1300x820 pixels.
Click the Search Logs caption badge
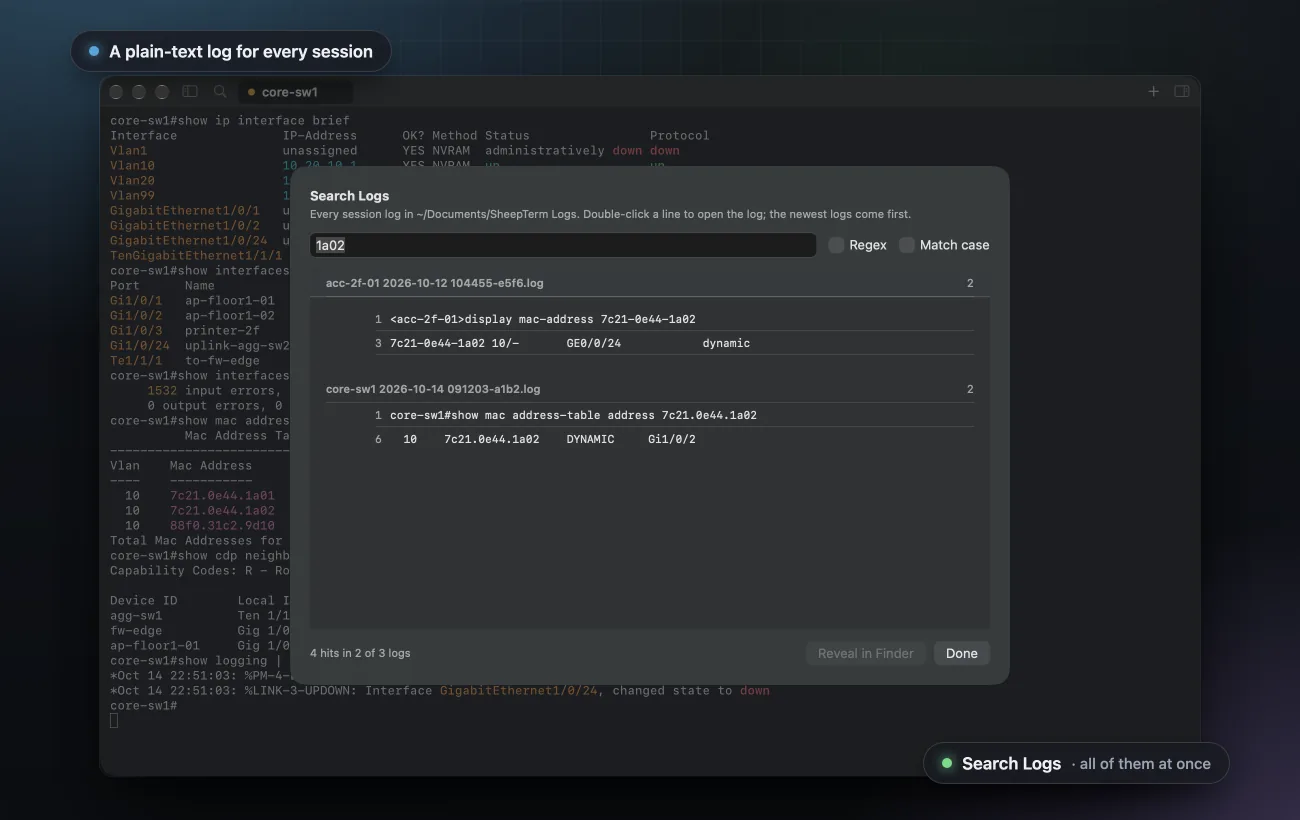(x=1076, y=763)
